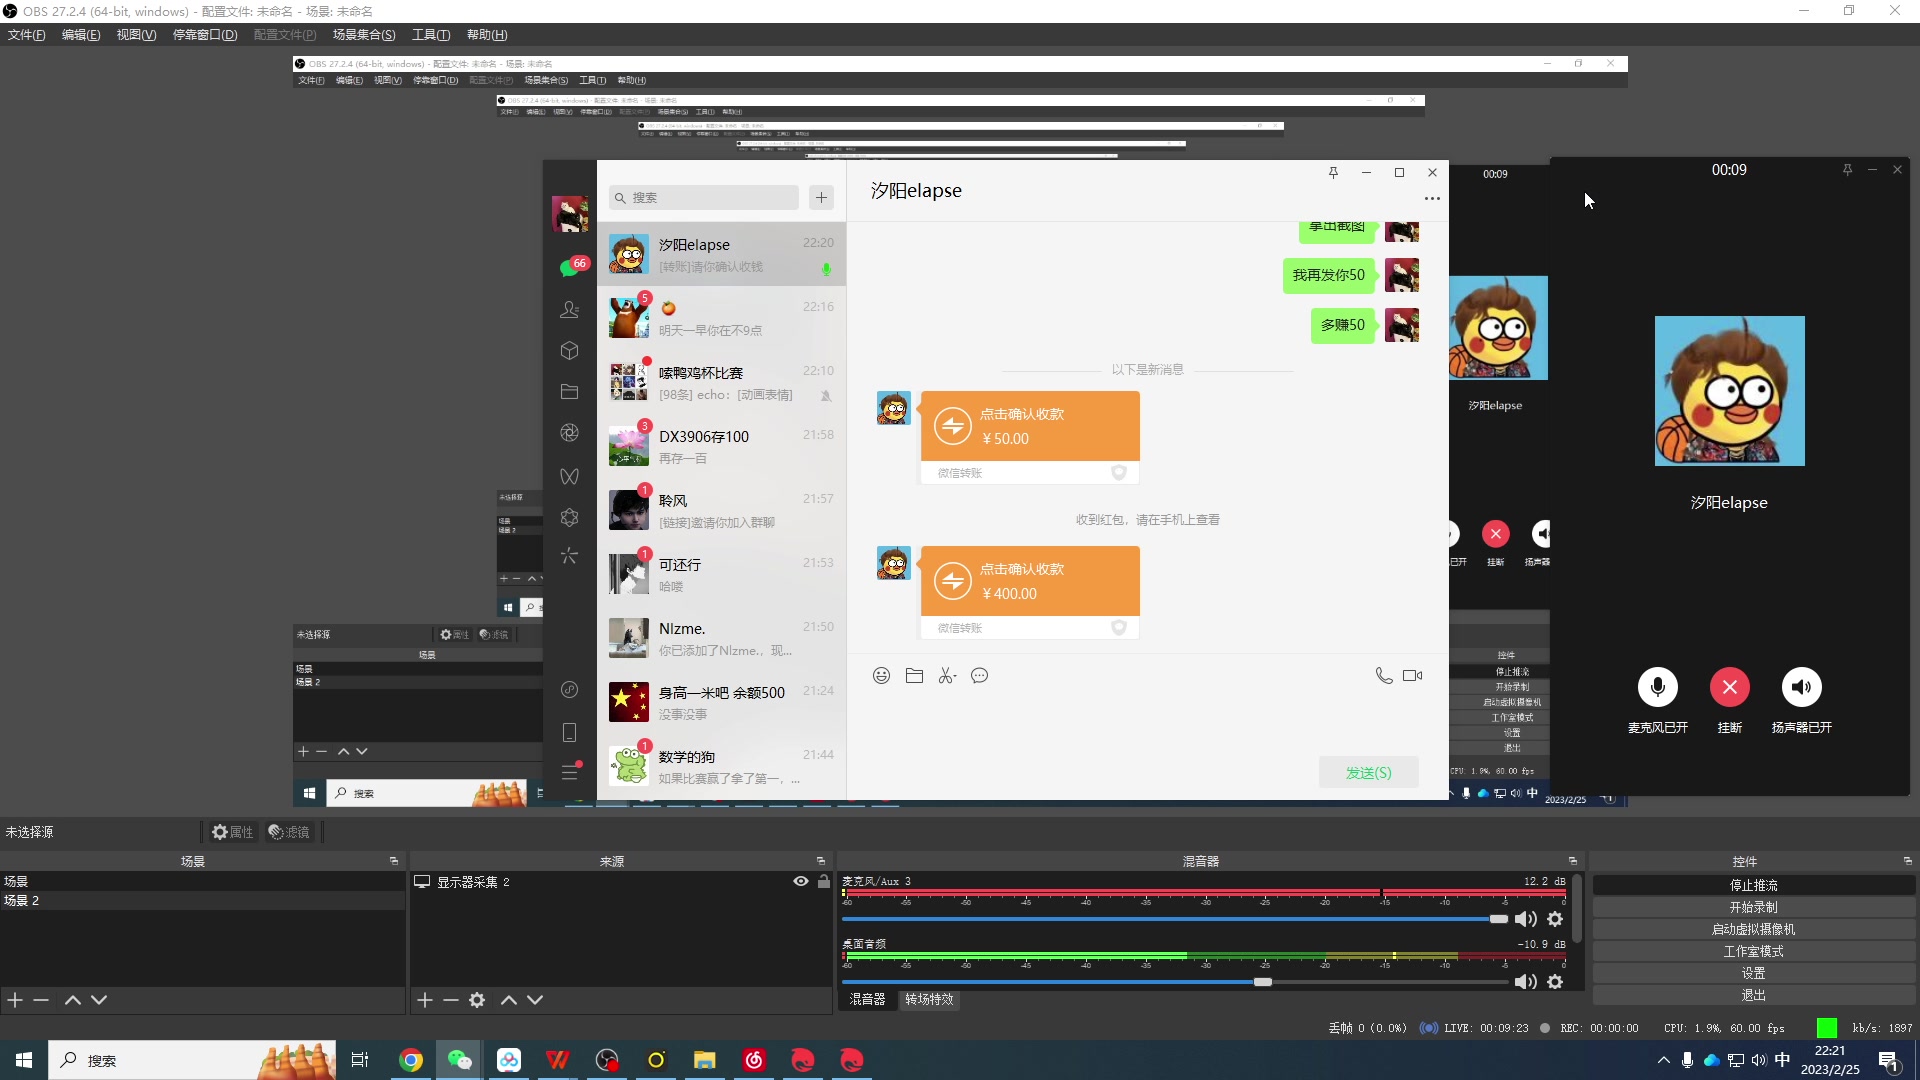The width and height of the screenshot is (1920, 1080).
Task: Show hidden icons chevron in system tray
Action: (1664, 1060)
